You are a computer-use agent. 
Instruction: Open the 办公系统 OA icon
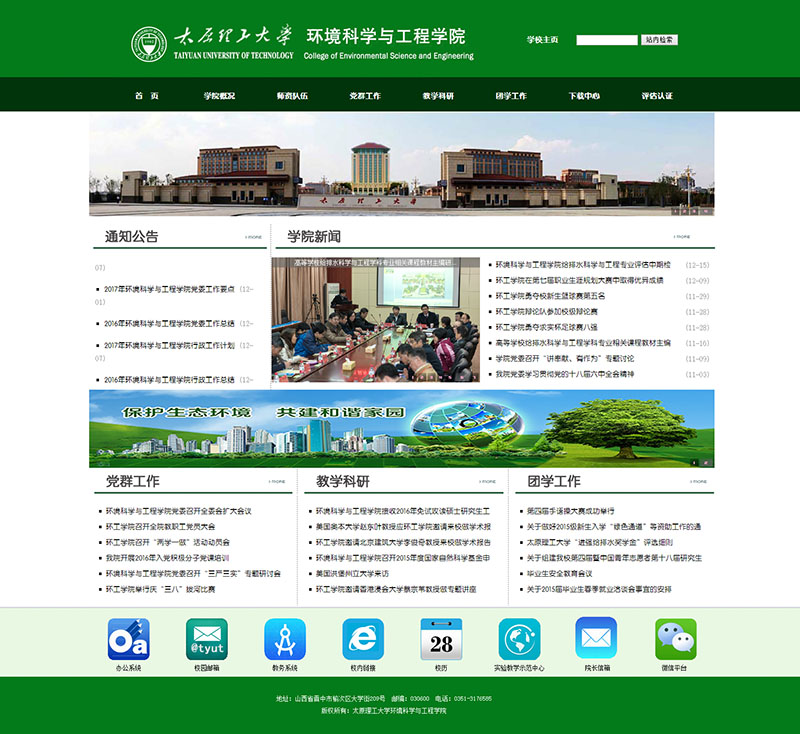(129, 639)
